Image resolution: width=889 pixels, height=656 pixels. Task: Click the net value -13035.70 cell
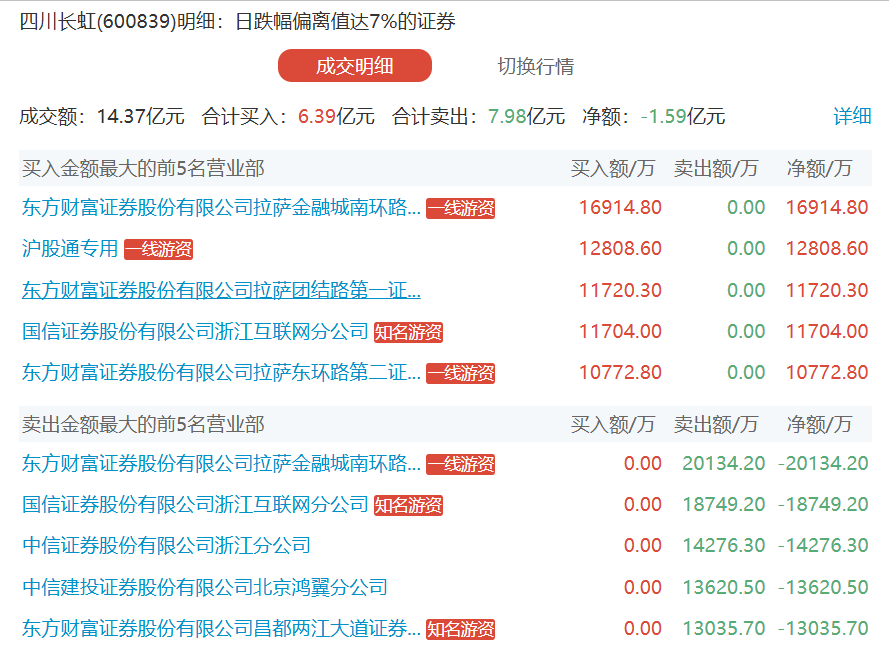coord(823,628)
